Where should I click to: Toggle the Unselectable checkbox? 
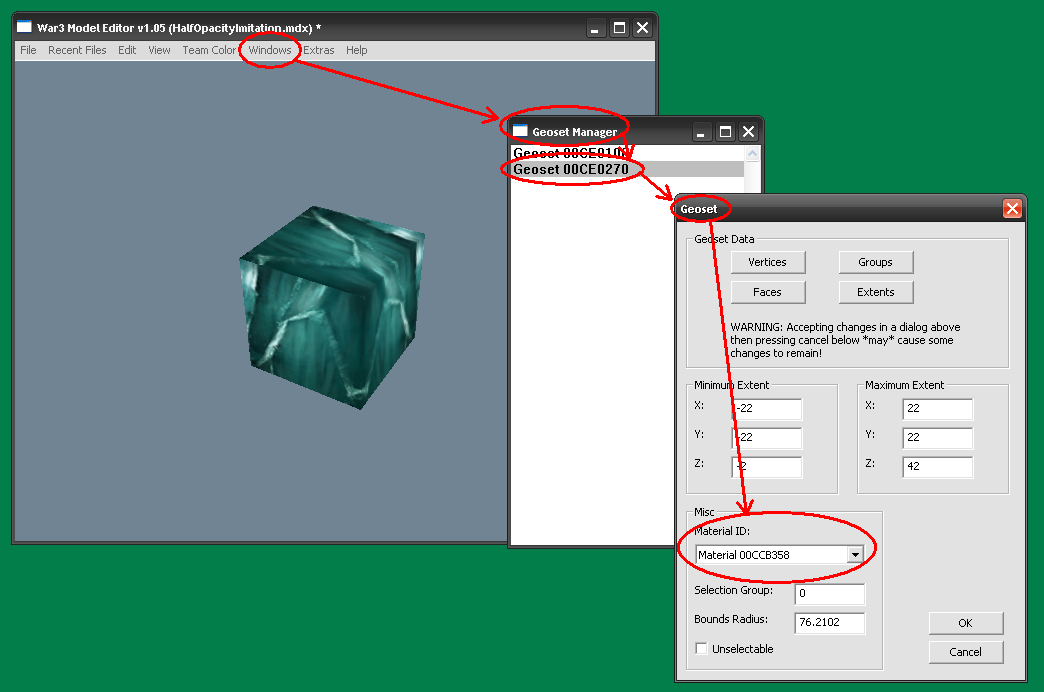[x=701, y=648]
